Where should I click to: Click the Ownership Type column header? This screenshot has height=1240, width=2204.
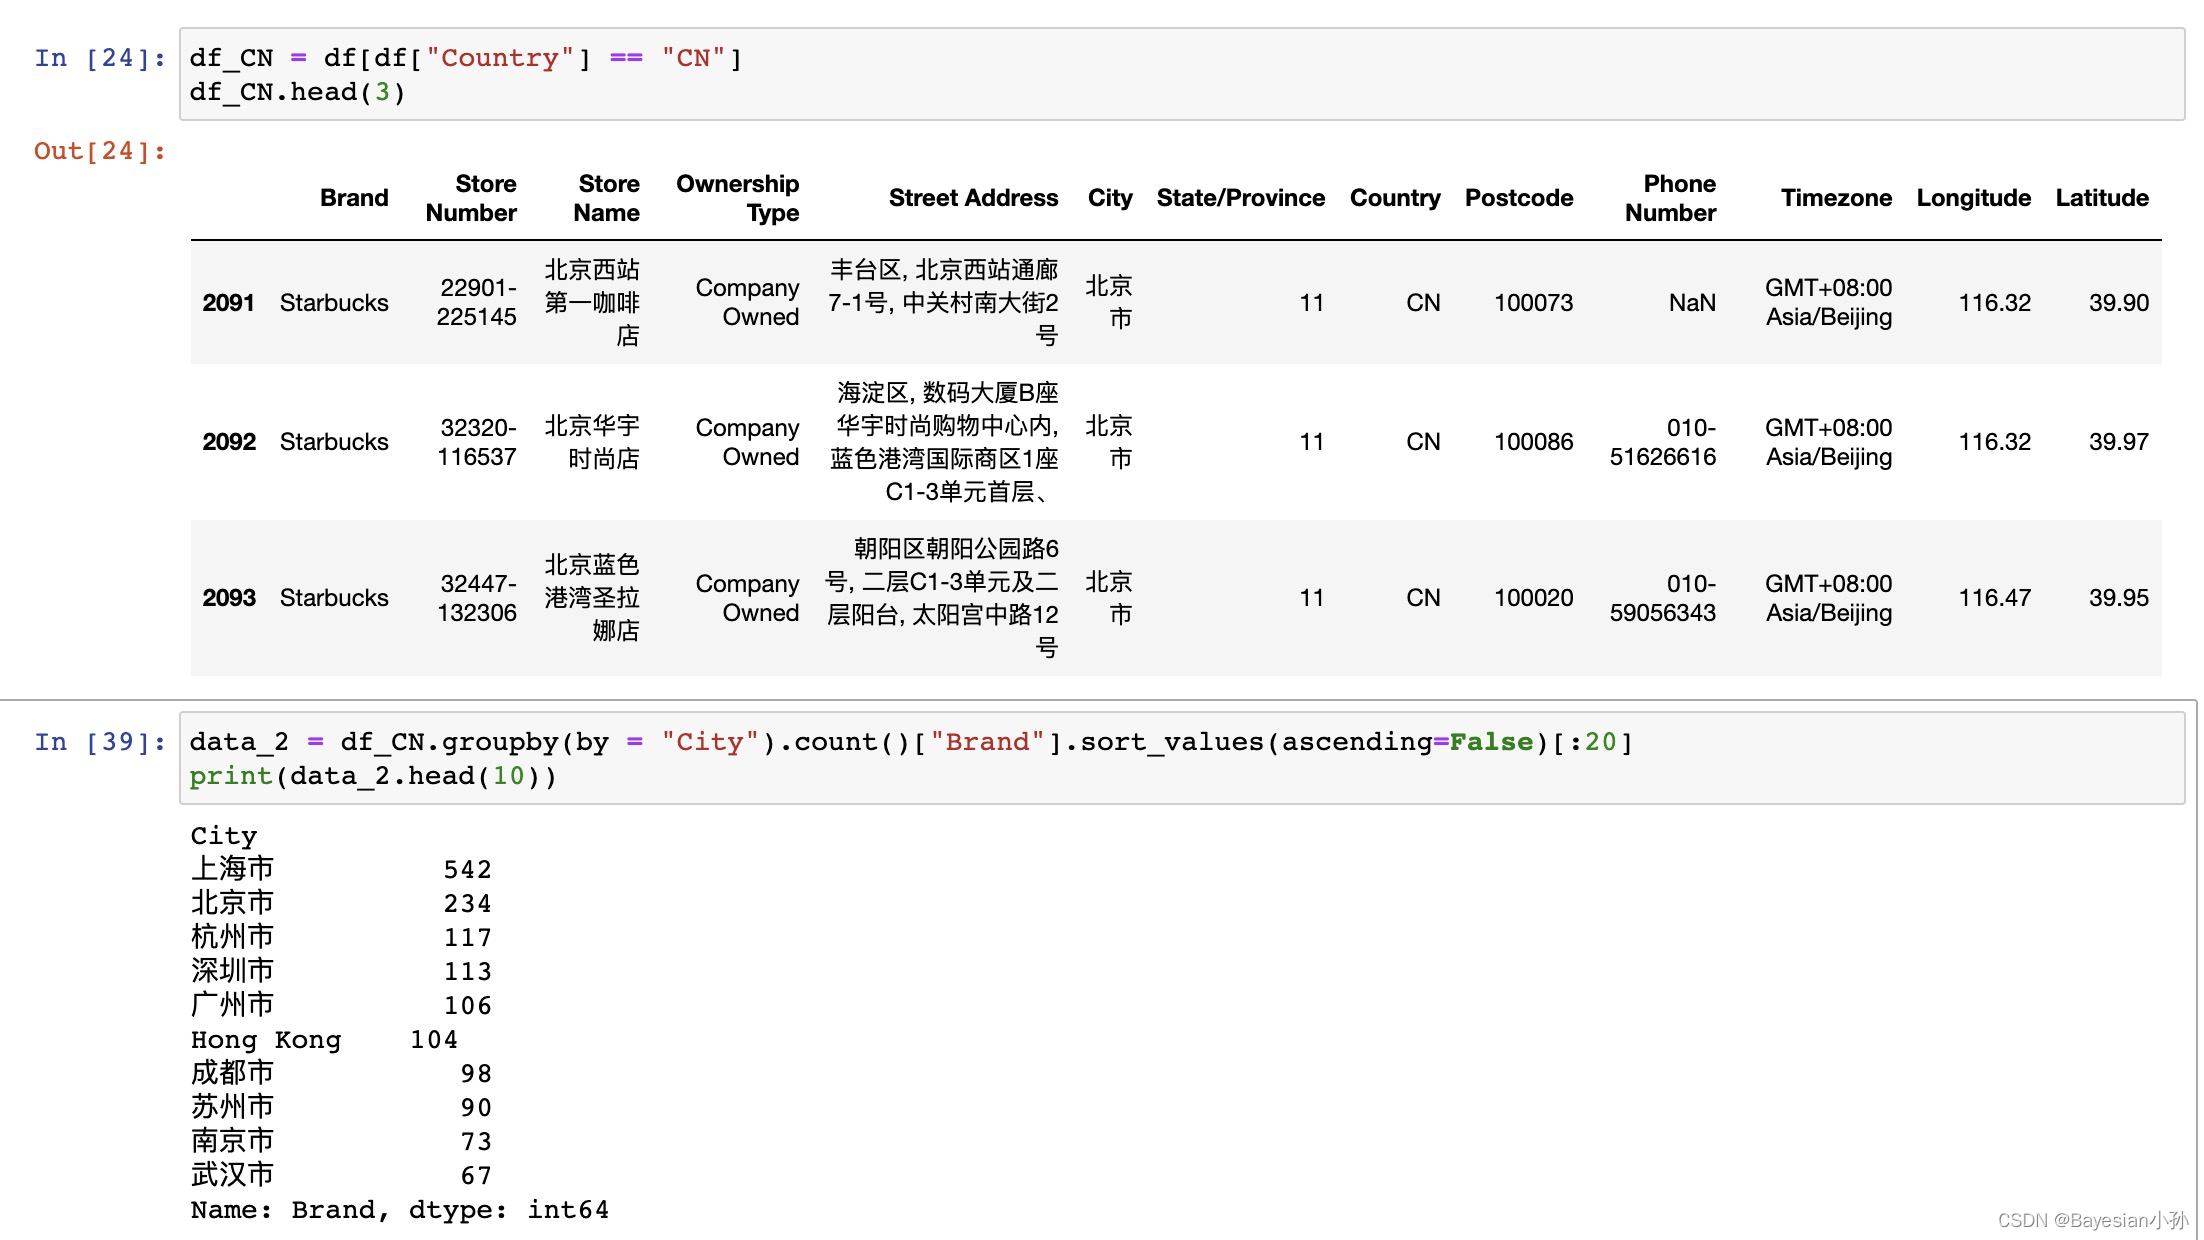tap(738, 198)
